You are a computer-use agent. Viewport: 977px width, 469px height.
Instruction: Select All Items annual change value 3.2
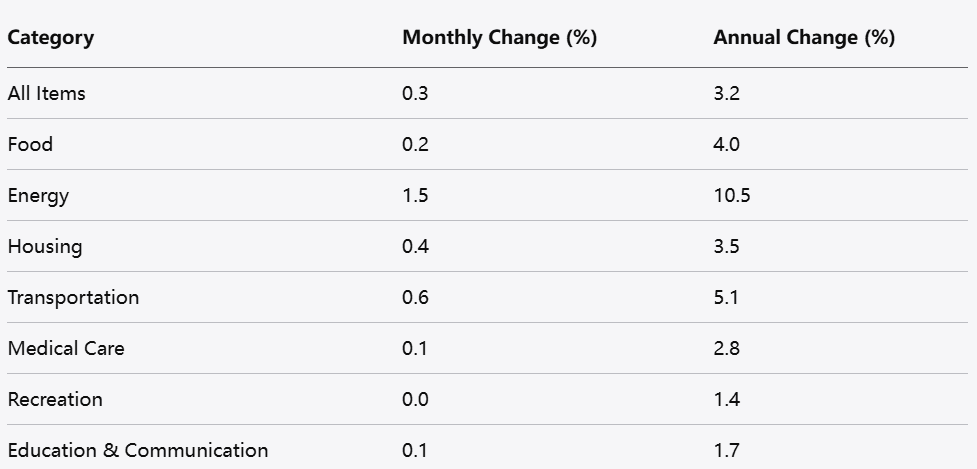[727, 94]
